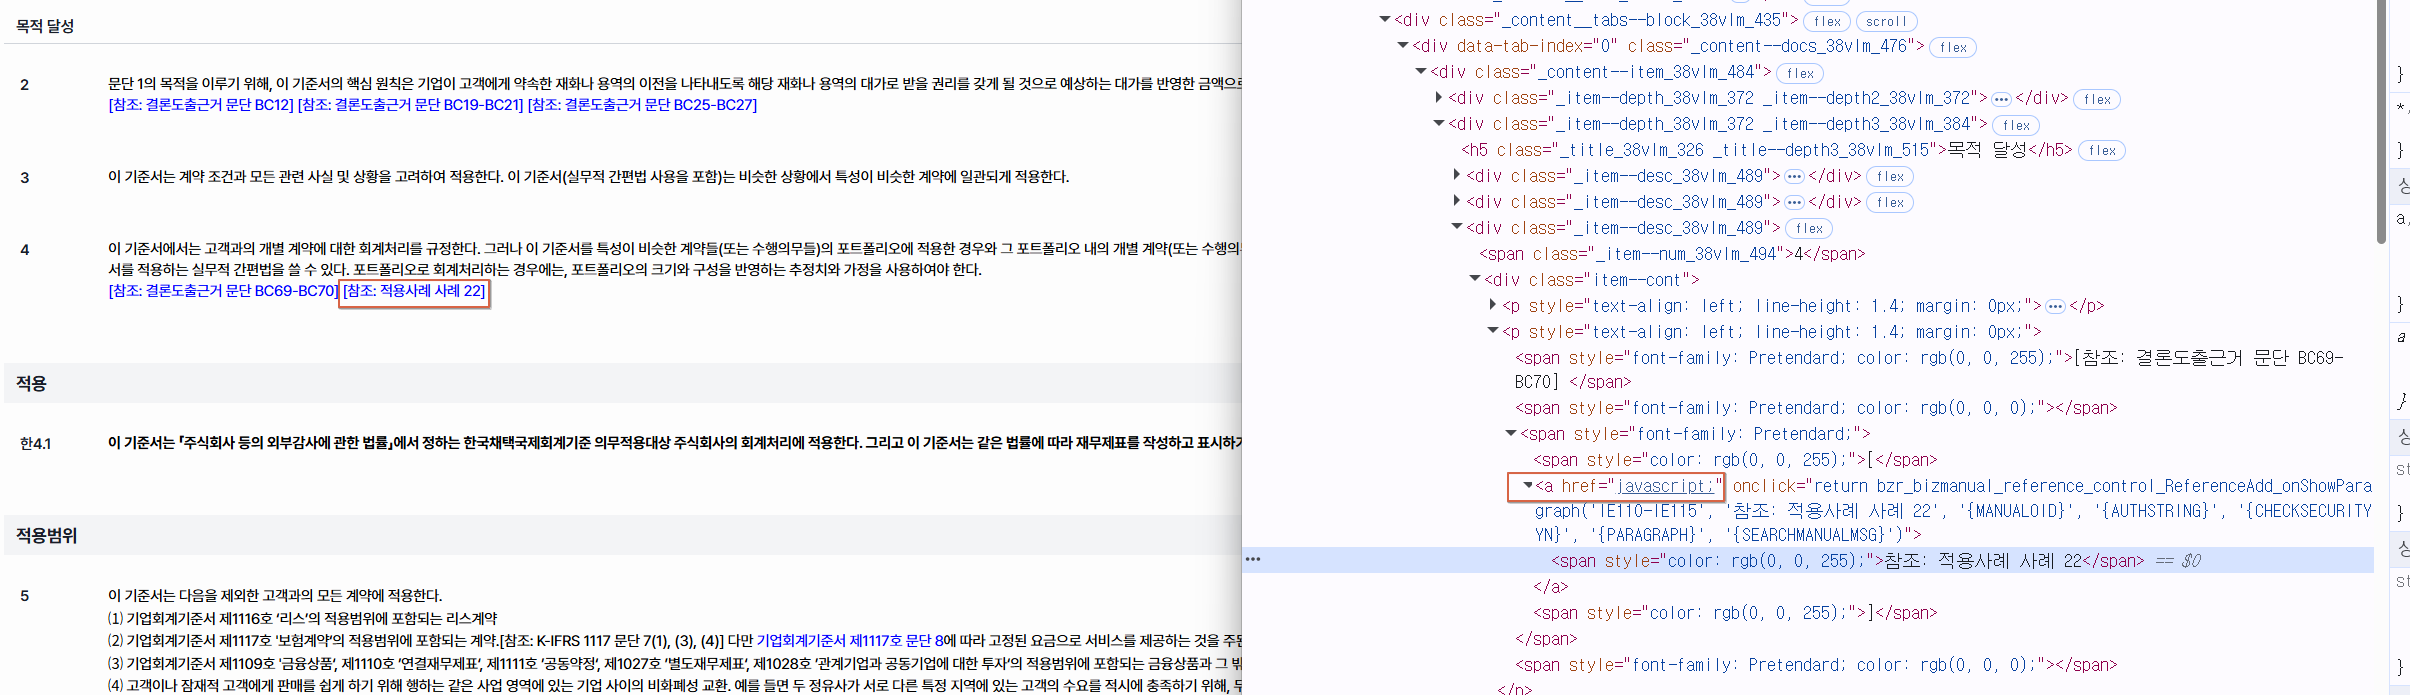Click the DevTools Elements panel vertical scrollbar

point(2382,120)
